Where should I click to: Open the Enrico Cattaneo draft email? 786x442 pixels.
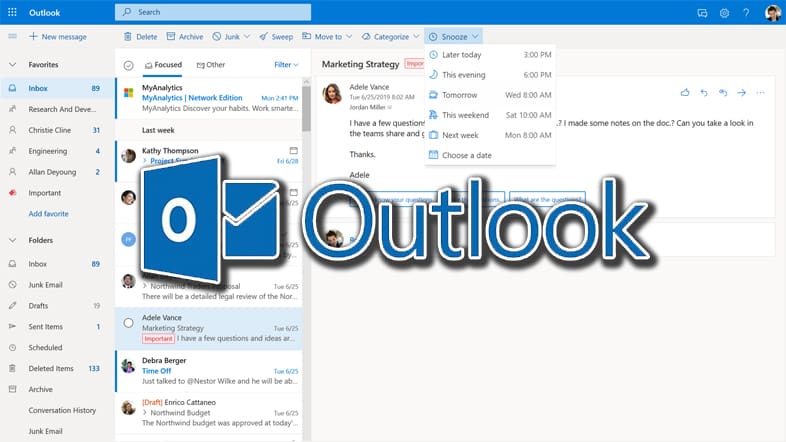(209, 413)
